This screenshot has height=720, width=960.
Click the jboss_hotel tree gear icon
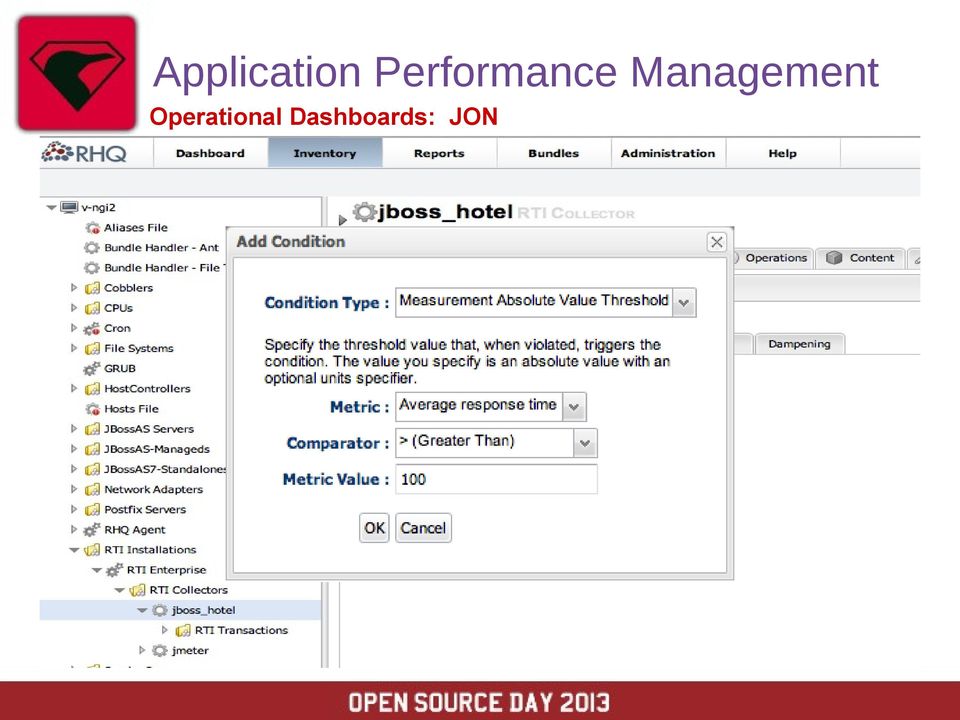pyautogui.click(x=160, y=610)
